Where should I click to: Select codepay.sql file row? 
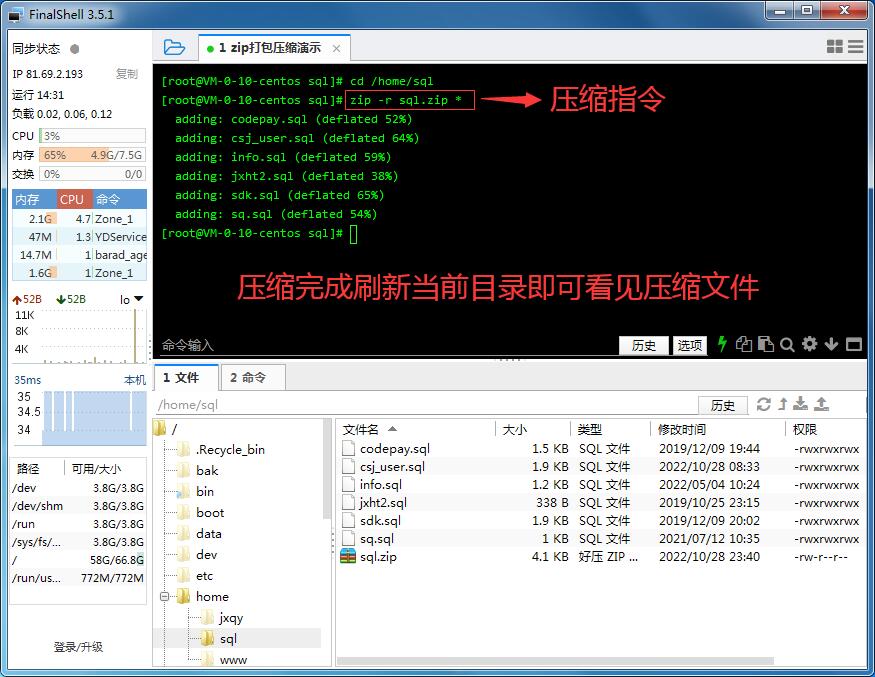pyautogui.click(x=602, y=449)
